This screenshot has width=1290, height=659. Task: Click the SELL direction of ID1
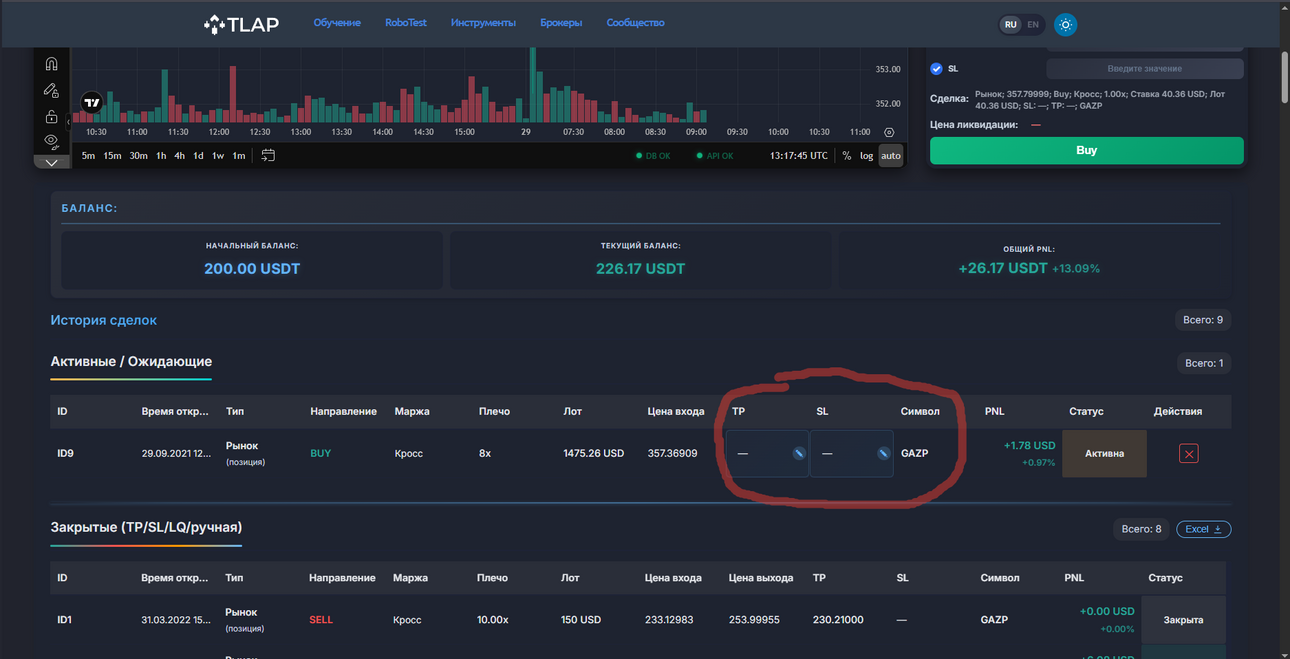[321, 620]
